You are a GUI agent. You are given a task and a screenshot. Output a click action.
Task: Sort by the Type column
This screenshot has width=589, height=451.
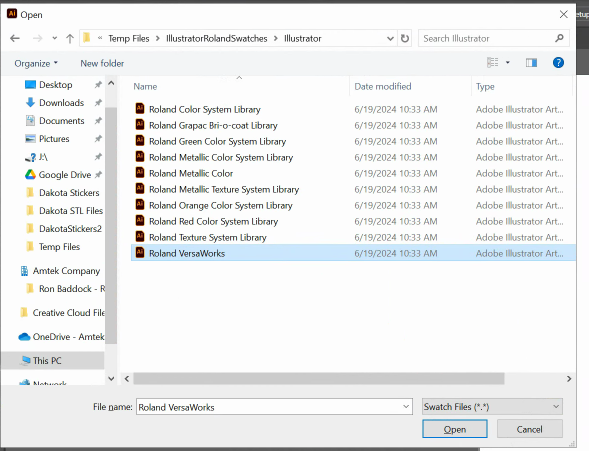[485, 87]
